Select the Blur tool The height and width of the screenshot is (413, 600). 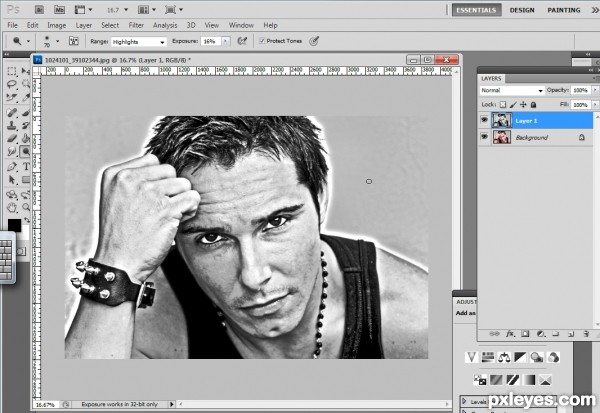click(12, 151)
